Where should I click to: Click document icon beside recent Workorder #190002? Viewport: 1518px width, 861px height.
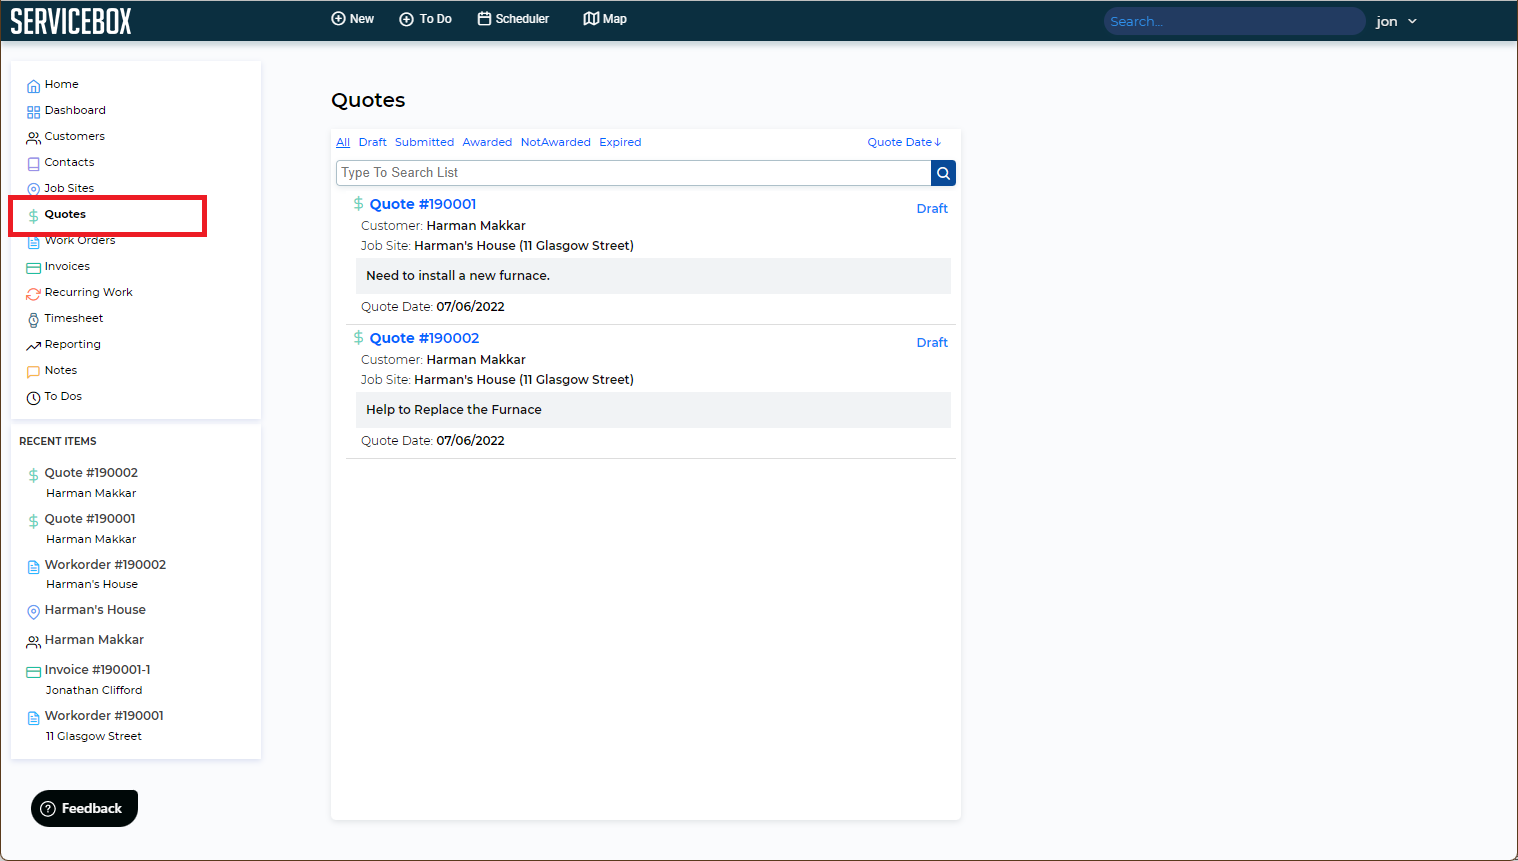(33, 567)
